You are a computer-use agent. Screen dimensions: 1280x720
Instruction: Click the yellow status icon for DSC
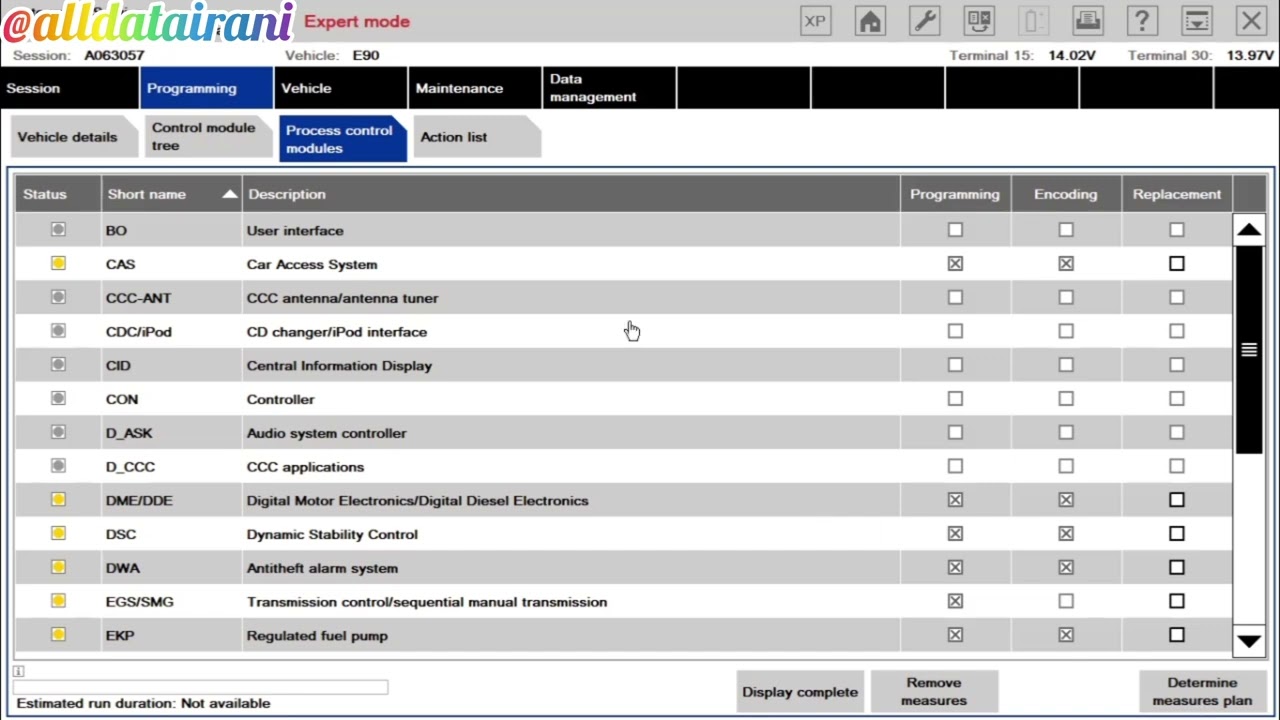click(58, 533)
